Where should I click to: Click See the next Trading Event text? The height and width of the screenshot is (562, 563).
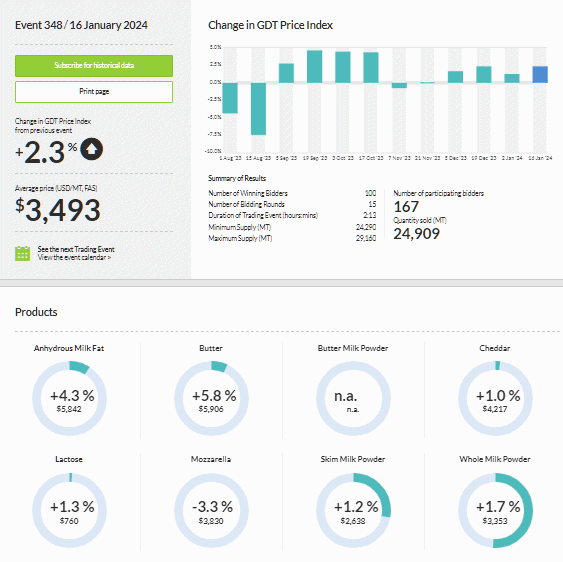(x=76, y=249)
